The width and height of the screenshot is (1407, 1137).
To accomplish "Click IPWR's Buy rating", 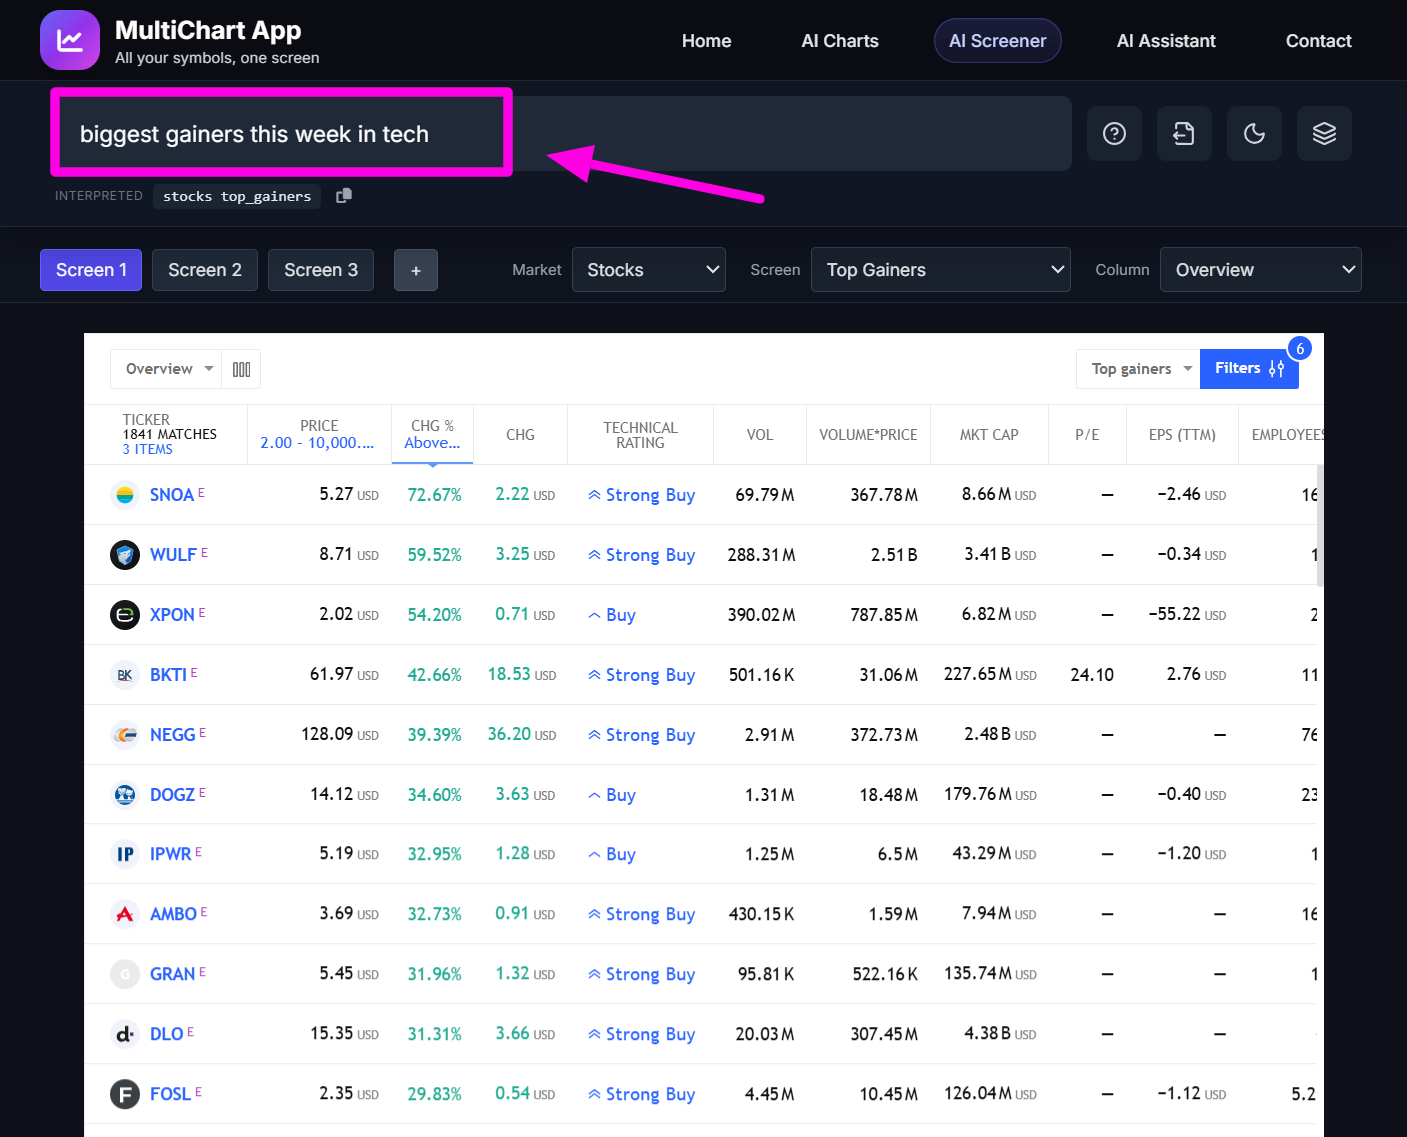I will click(612, 854).
